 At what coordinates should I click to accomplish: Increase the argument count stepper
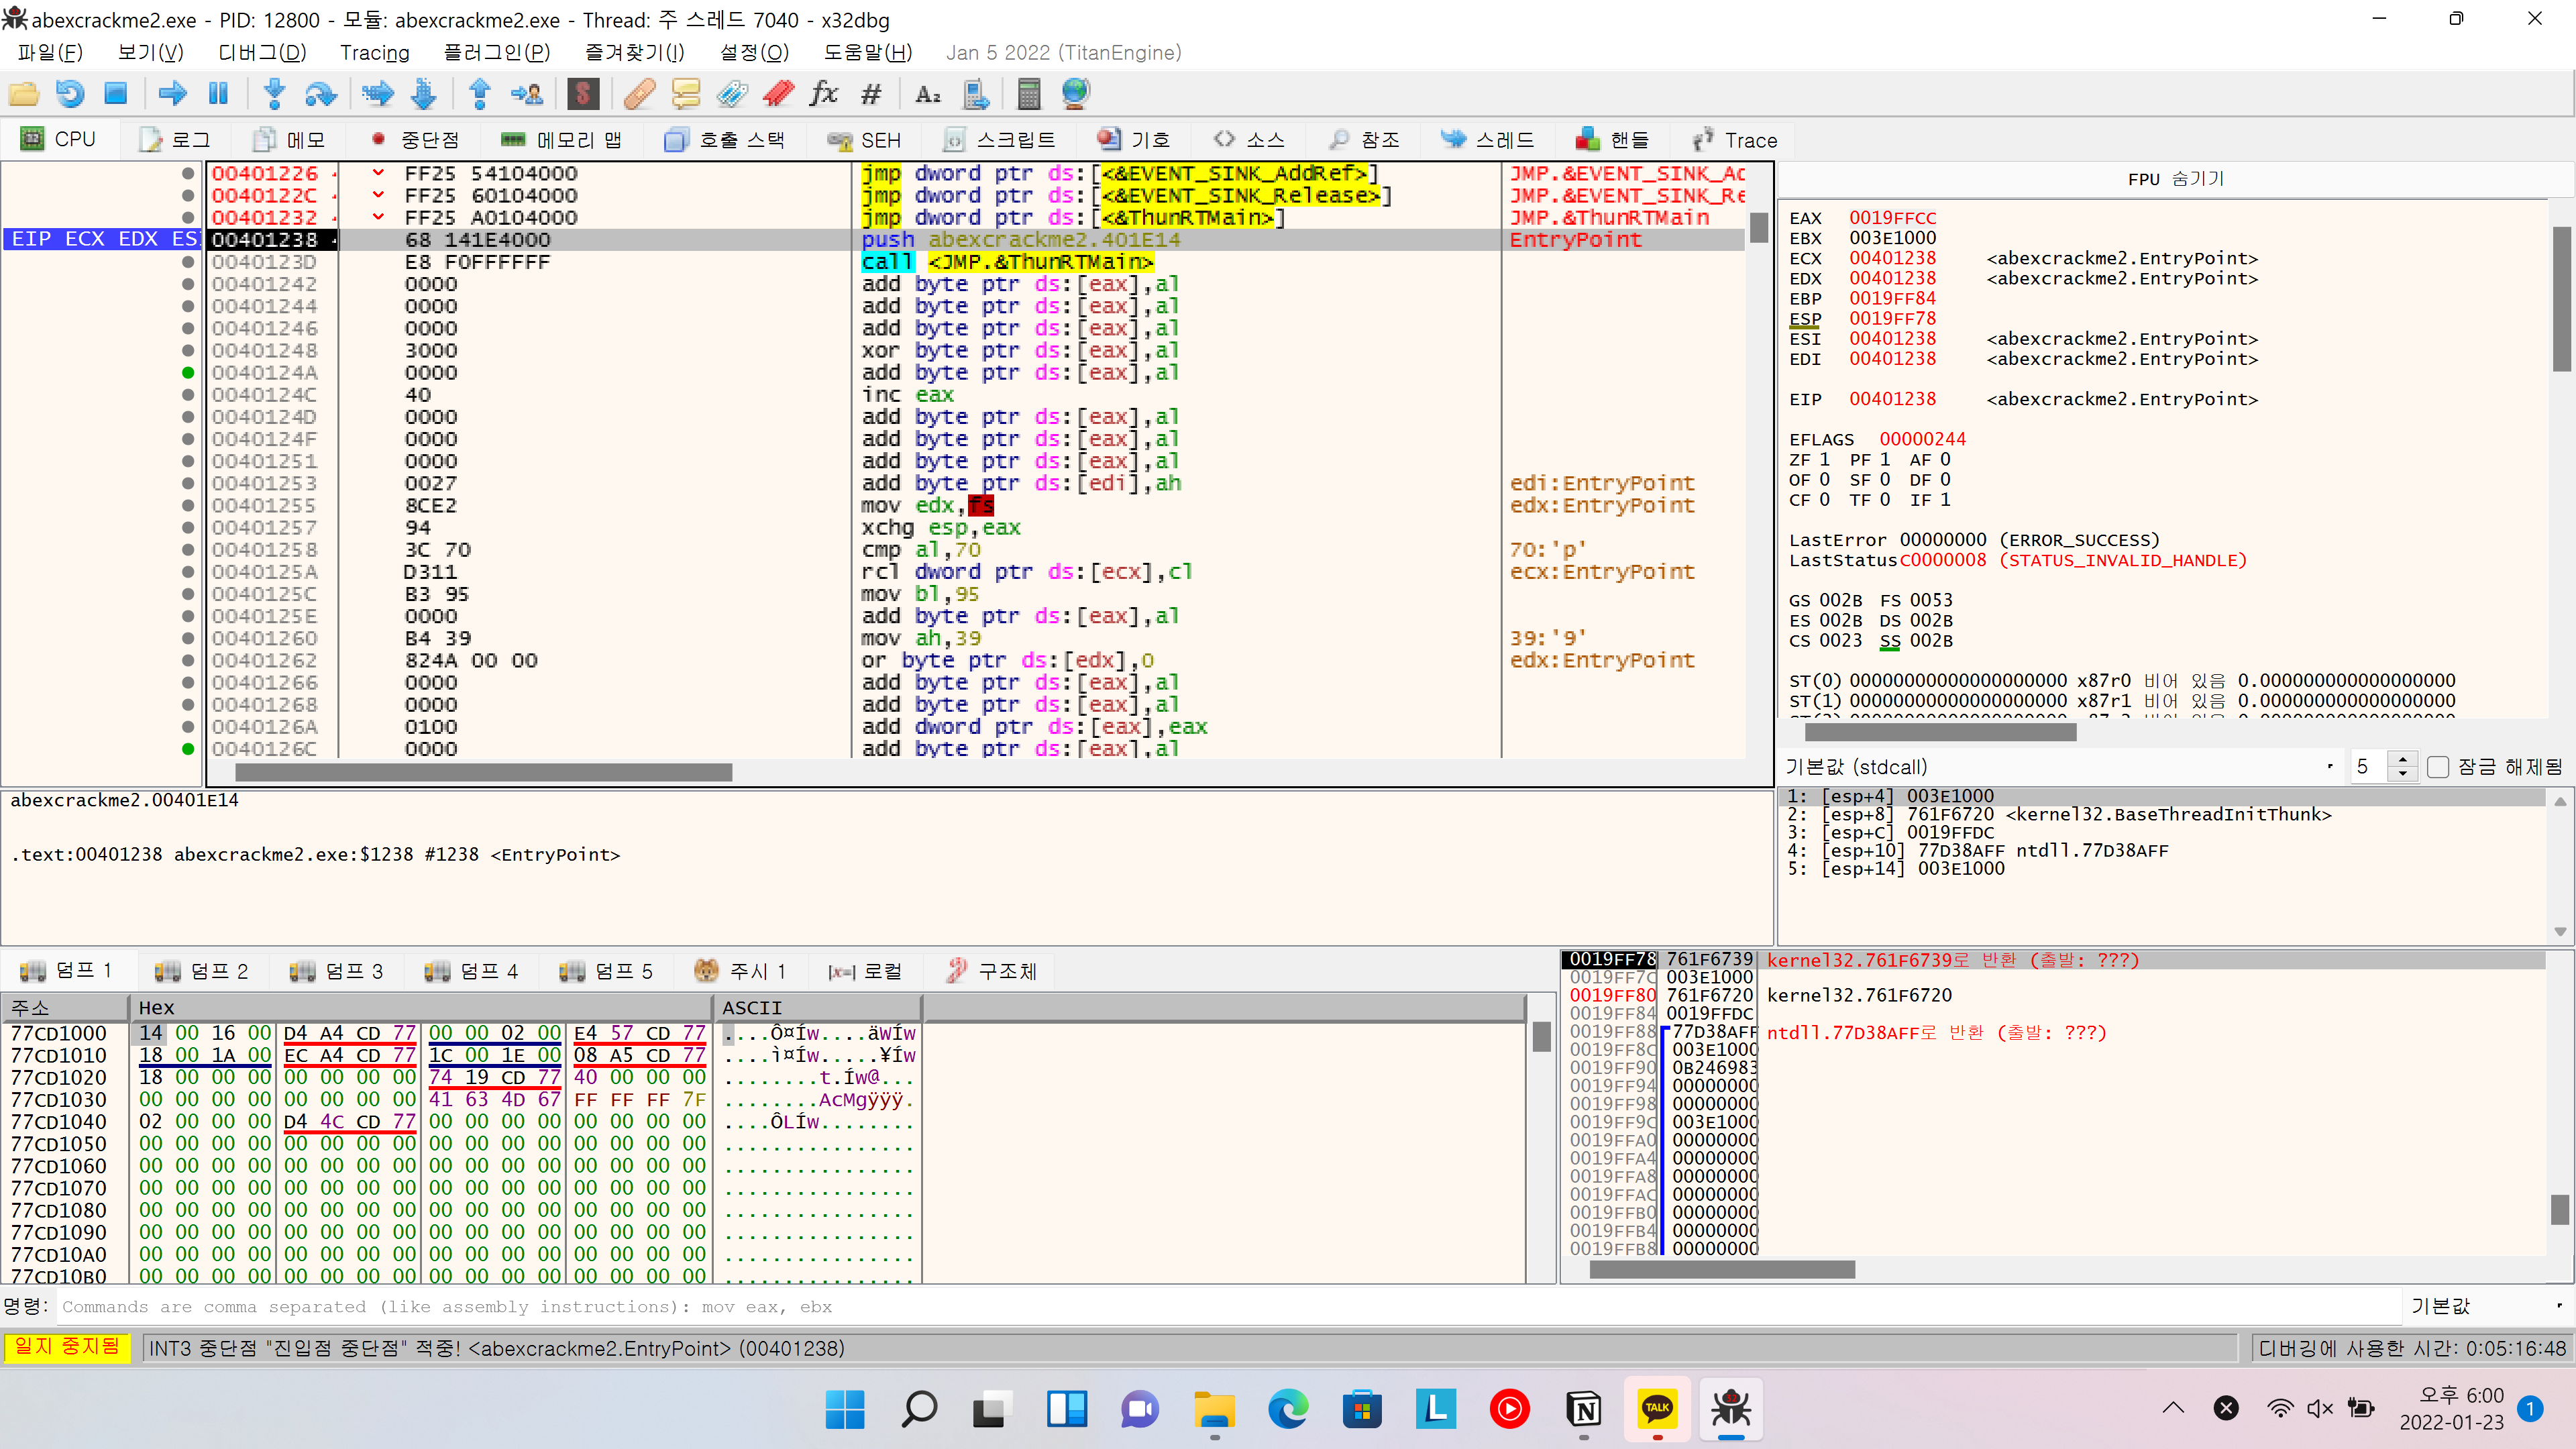point(2403,759)
